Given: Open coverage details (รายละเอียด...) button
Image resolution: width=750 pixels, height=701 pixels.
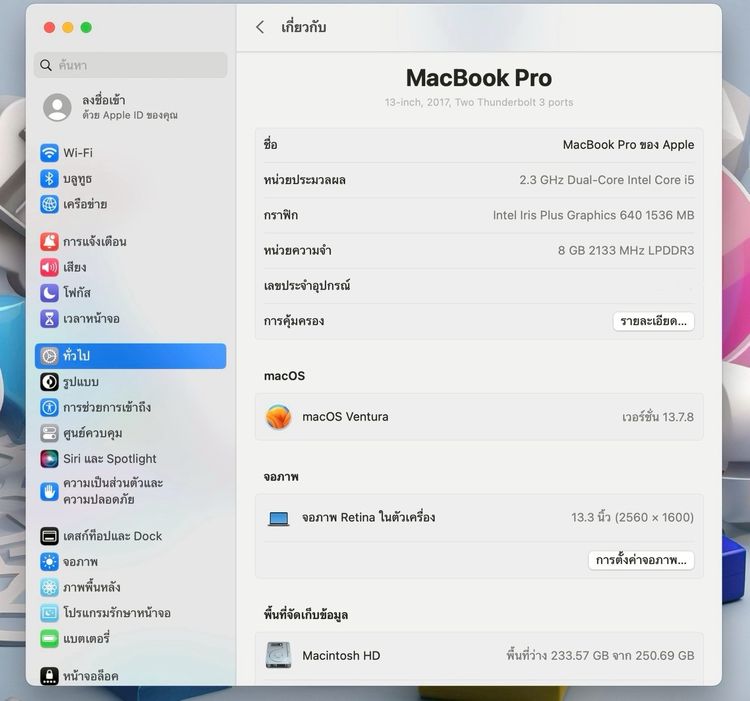Looking at the screenshot, I should tap(653, 321).
